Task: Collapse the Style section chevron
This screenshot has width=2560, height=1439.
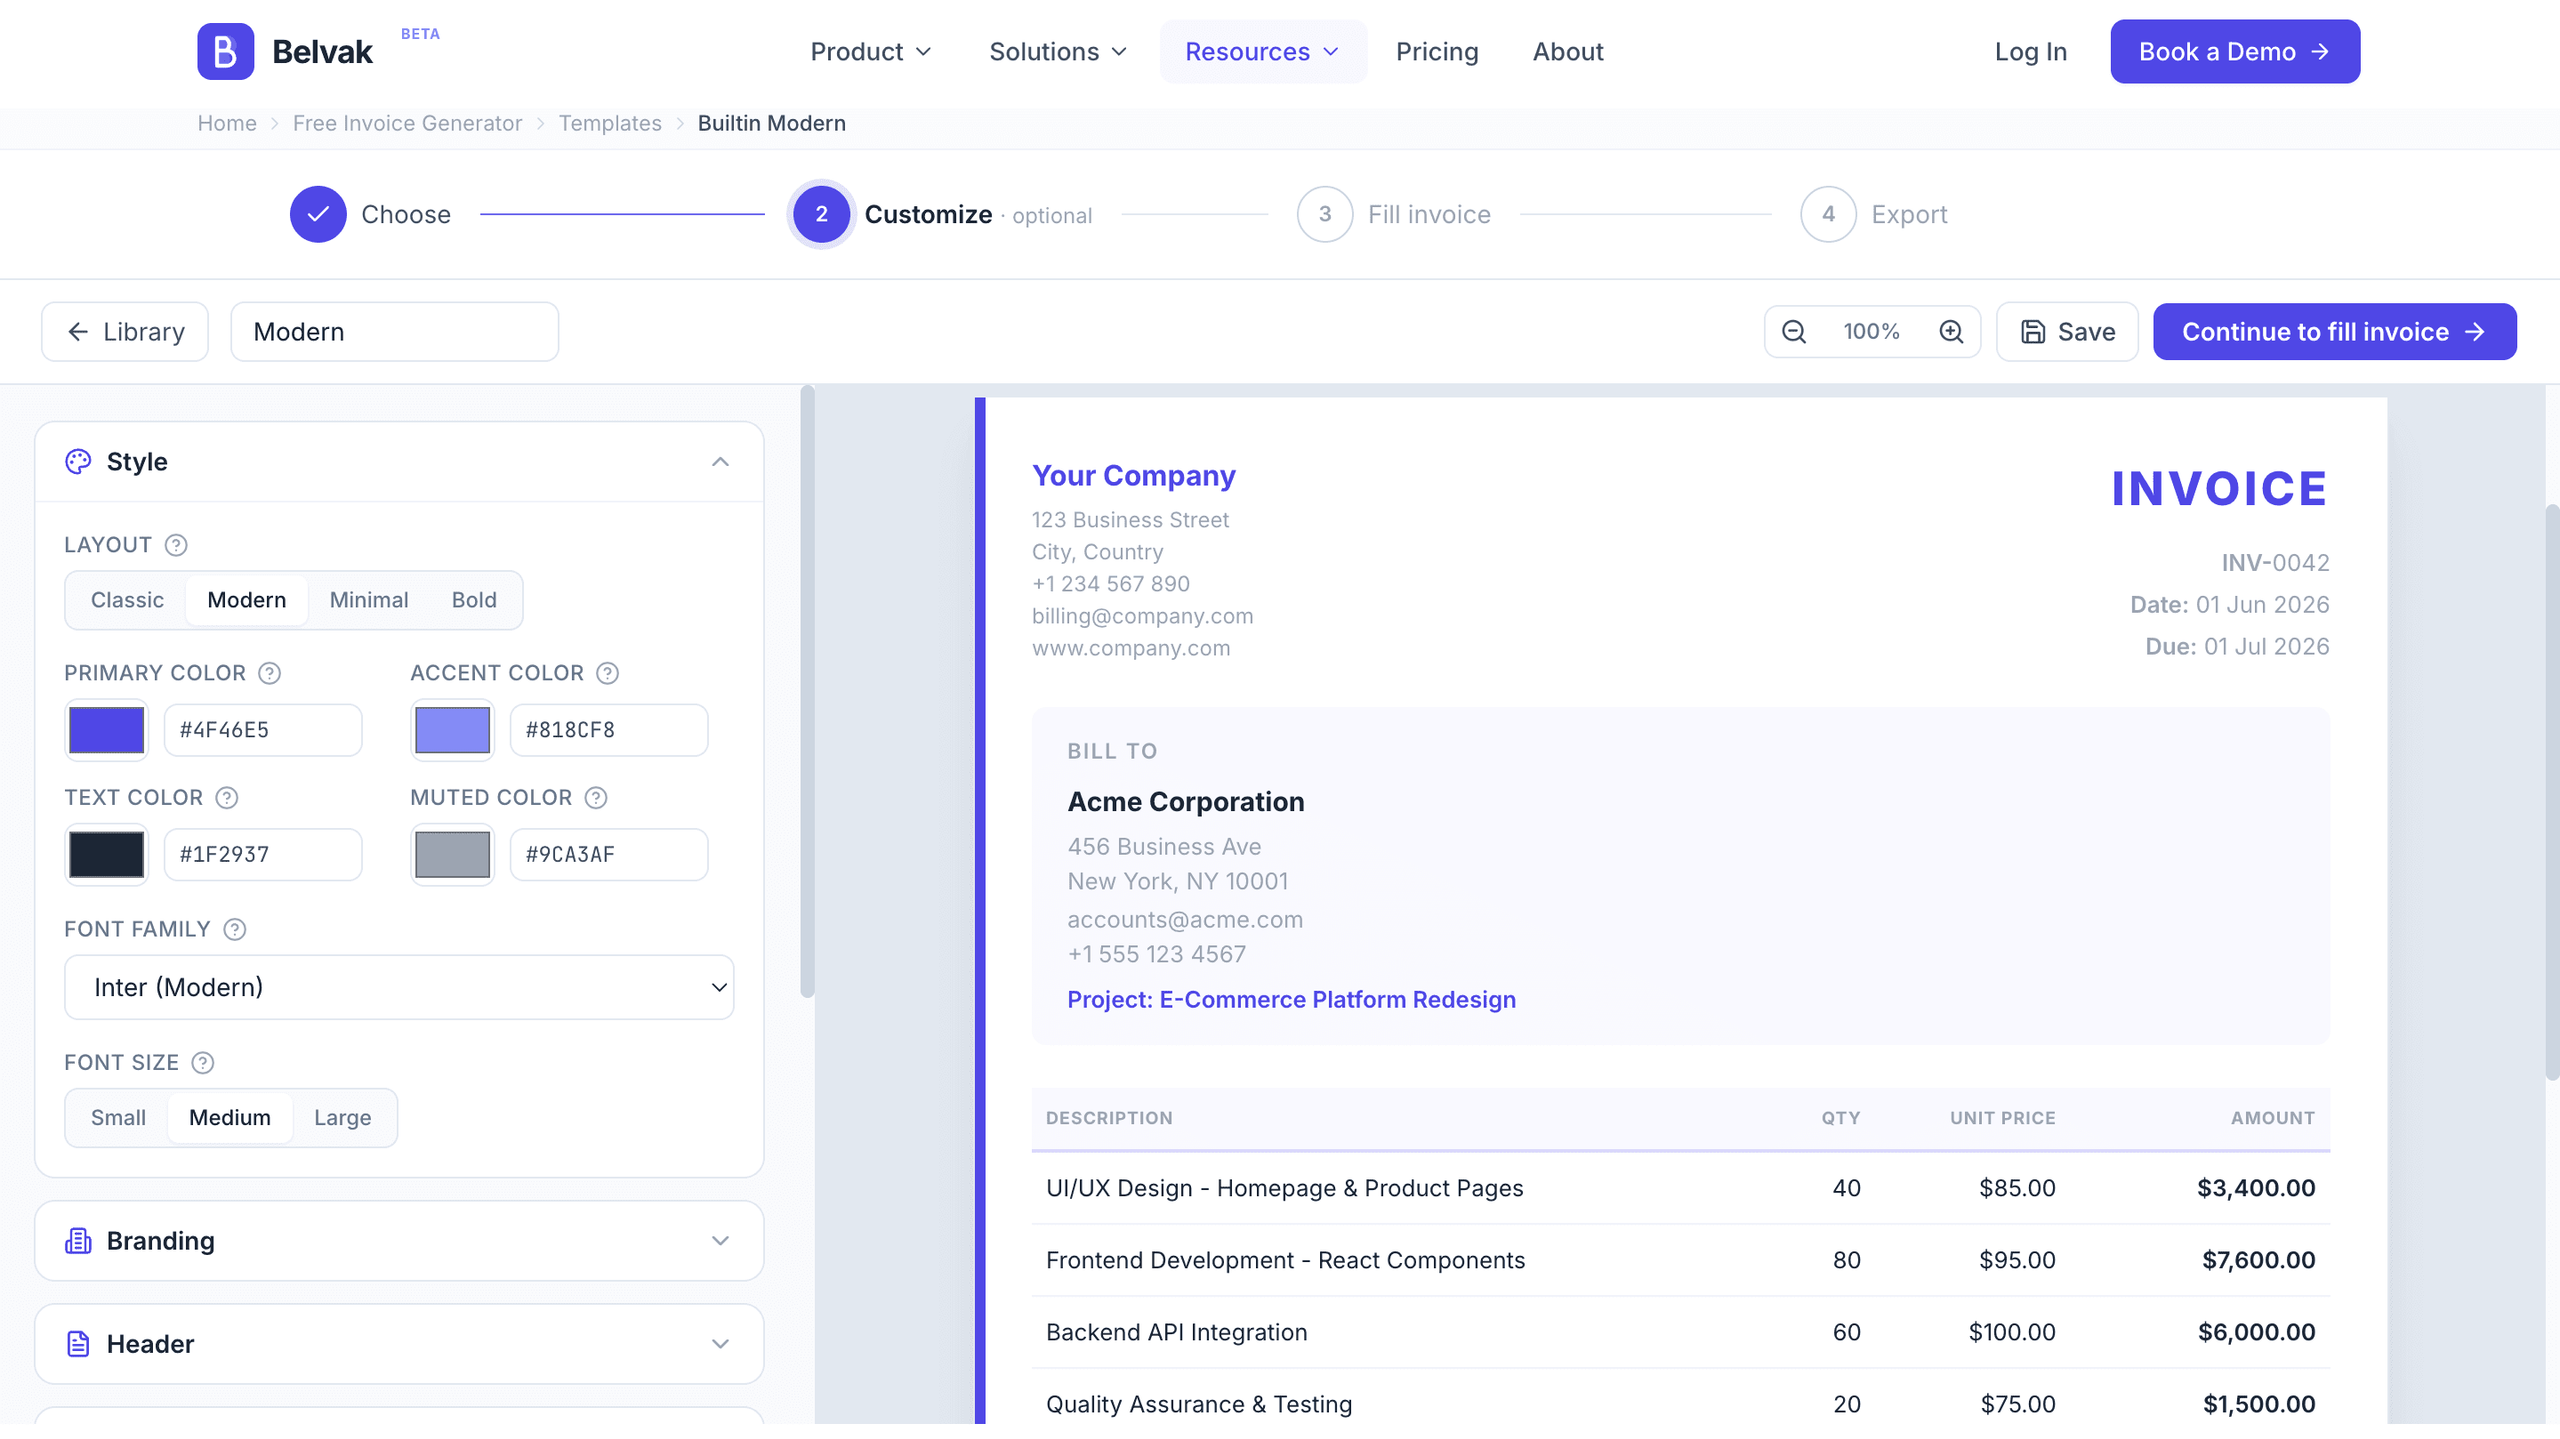Action: point(720,462)
